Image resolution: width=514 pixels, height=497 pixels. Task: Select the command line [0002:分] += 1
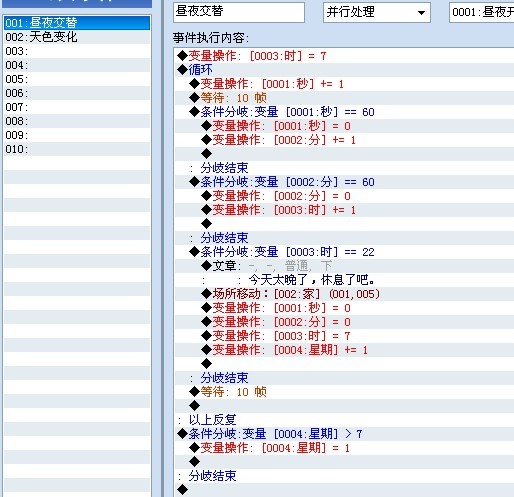click(344, 140)
